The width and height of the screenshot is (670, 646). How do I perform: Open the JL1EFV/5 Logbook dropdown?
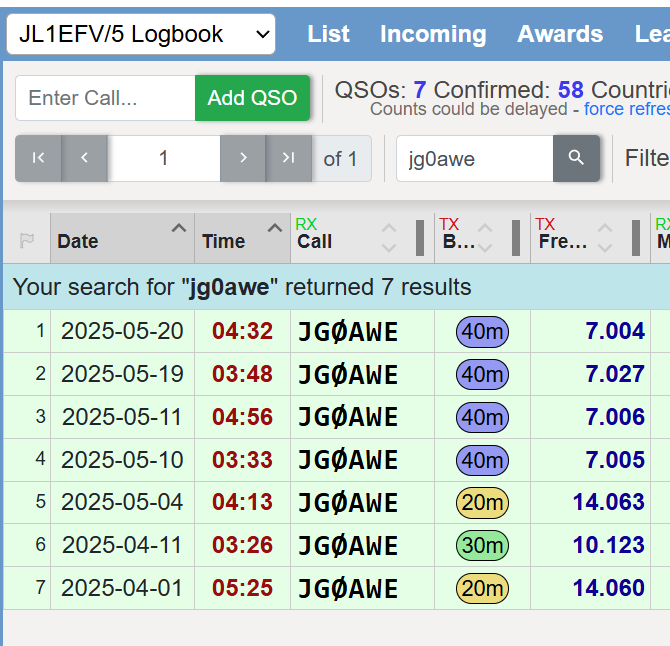[141, 34]
